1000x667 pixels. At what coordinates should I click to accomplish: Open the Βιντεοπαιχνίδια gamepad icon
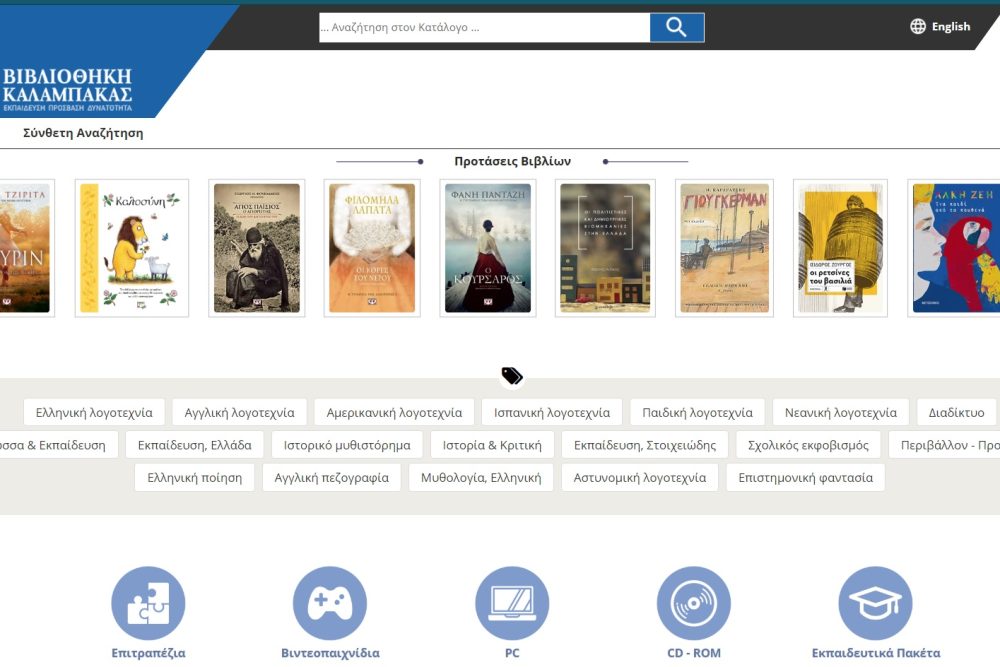(x=330, y=603)
